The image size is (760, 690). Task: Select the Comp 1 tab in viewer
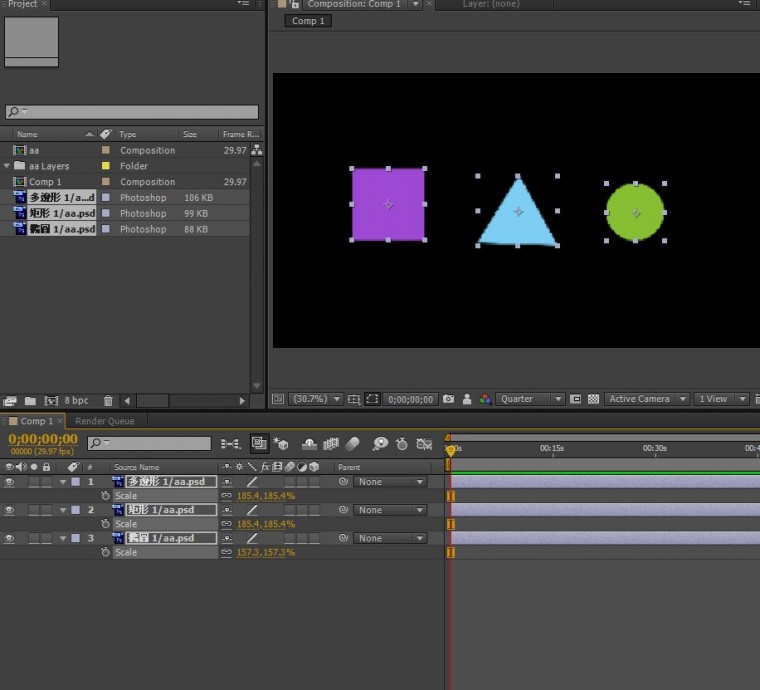308,21
